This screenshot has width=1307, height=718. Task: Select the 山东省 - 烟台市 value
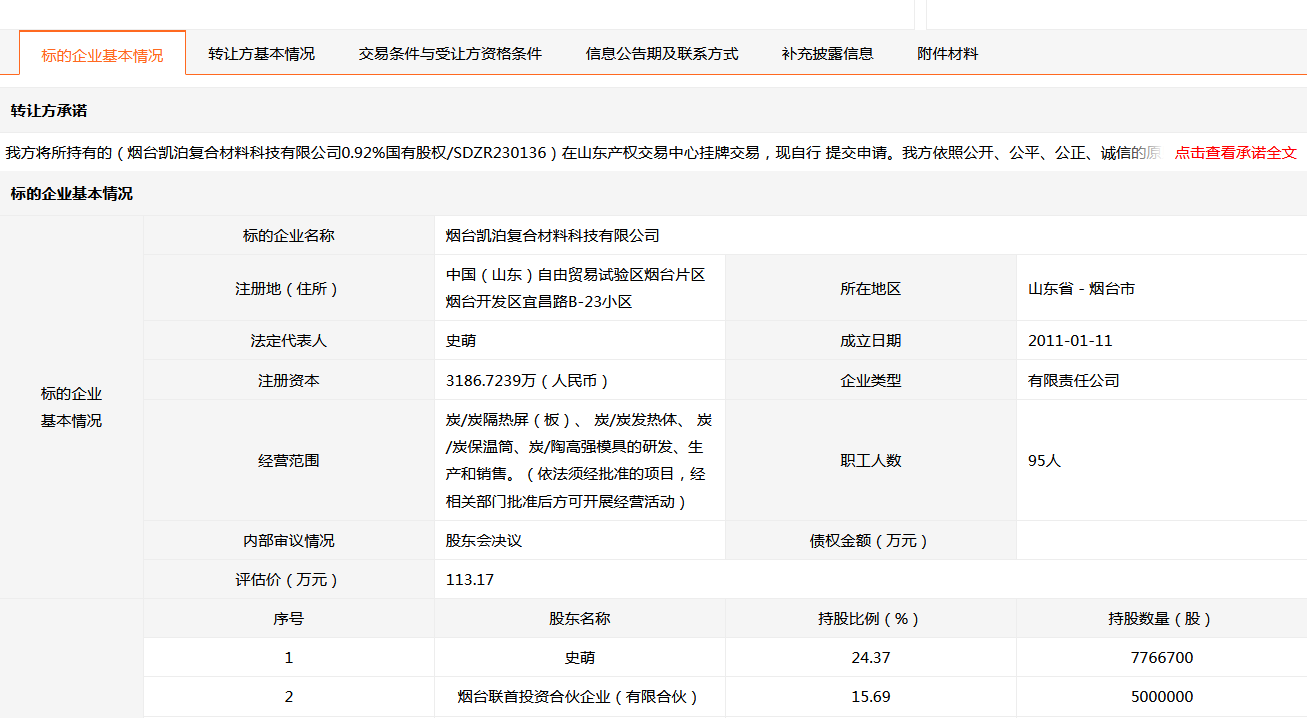point(1081,289)
